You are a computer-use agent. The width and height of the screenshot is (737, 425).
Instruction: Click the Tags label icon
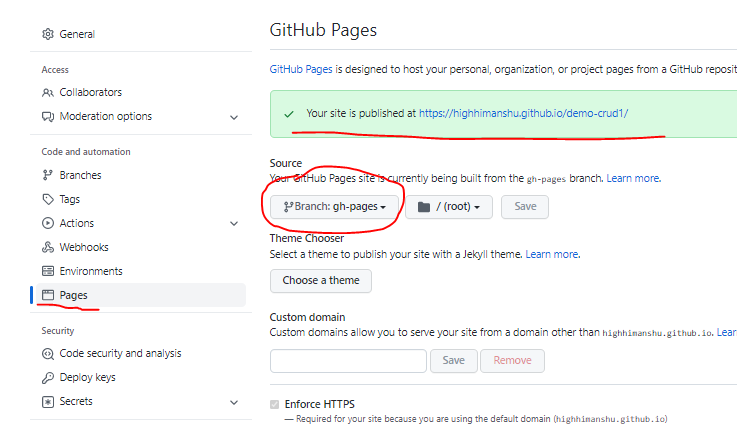pyautogui.click(x=47, y=199)
